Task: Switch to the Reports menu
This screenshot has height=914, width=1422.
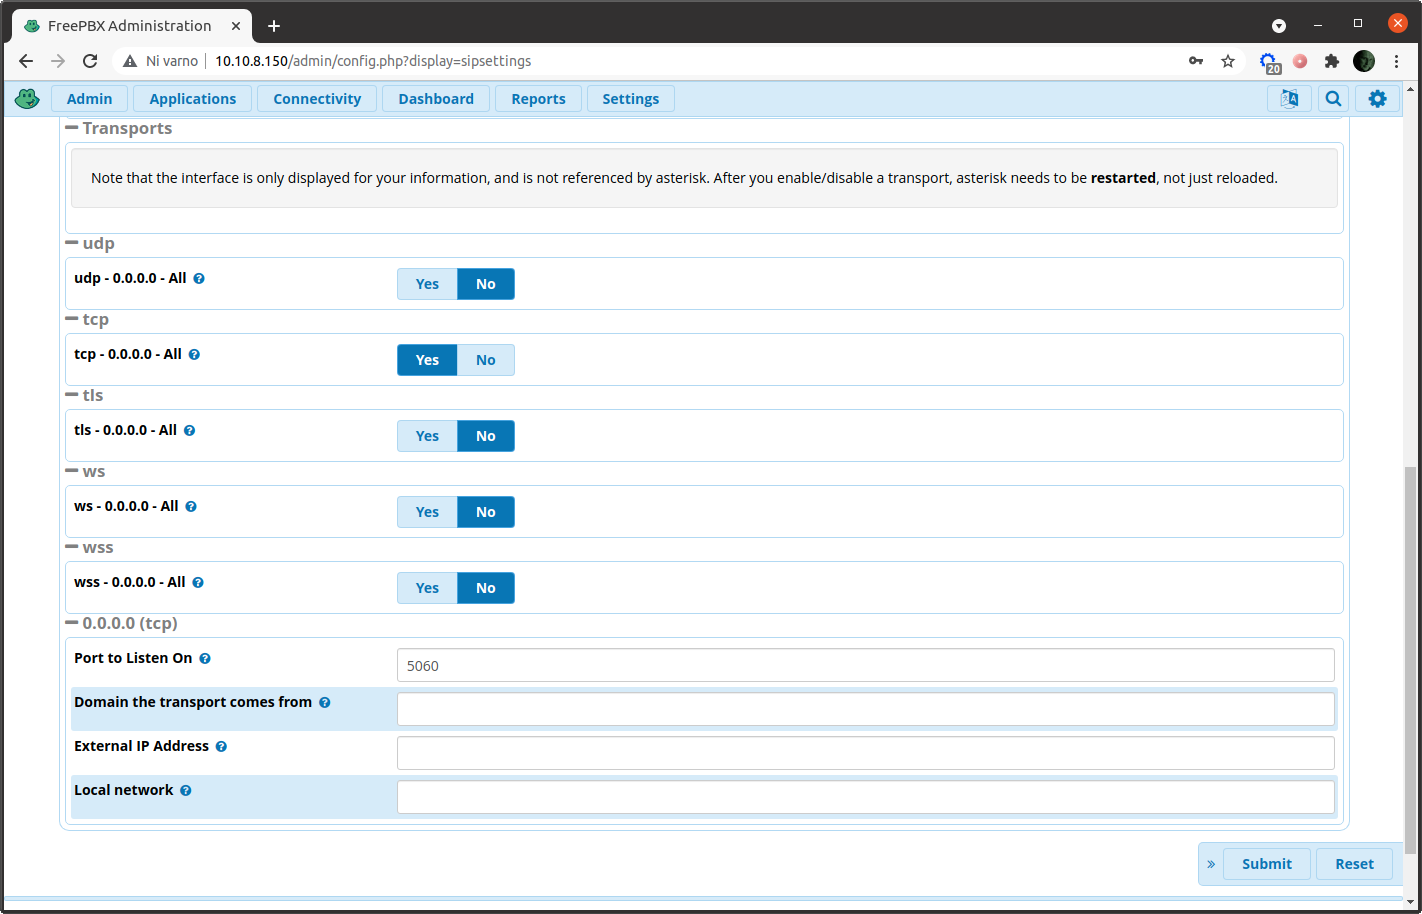Action: [538, 98]
